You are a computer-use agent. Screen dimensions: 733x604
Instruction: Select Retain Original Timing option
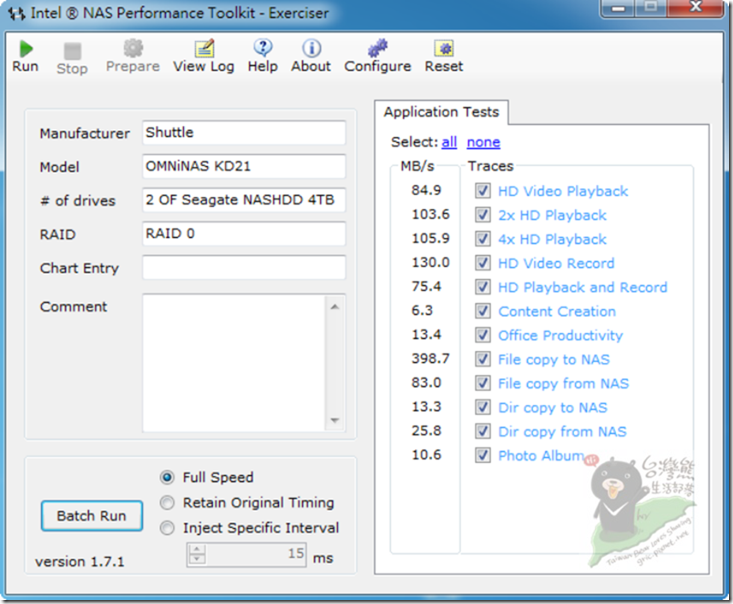167,503
